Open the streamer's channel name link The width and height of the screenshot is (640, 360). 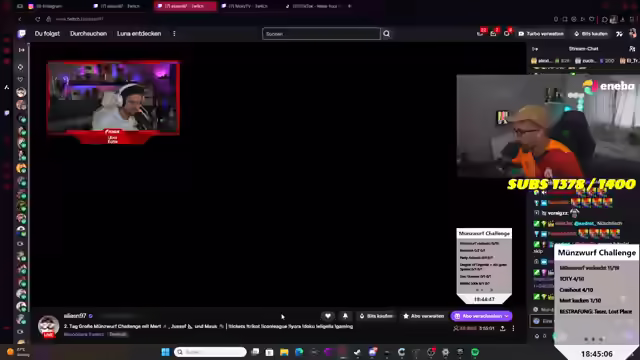click(x=75, y=316)
